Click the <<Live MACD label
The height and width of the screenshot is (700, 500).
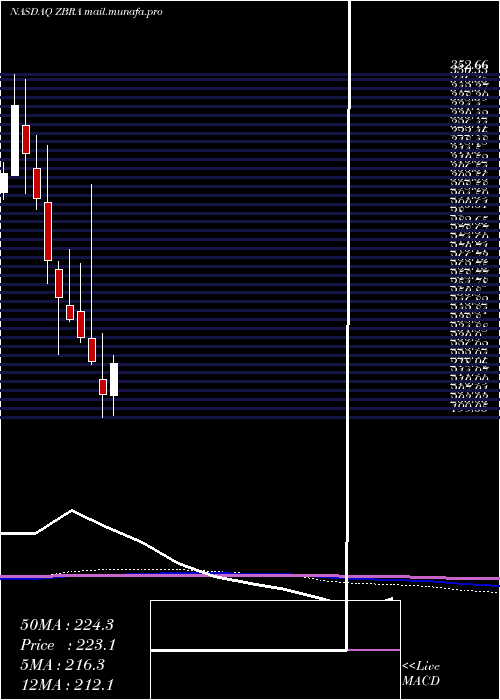tap(421, 673)
